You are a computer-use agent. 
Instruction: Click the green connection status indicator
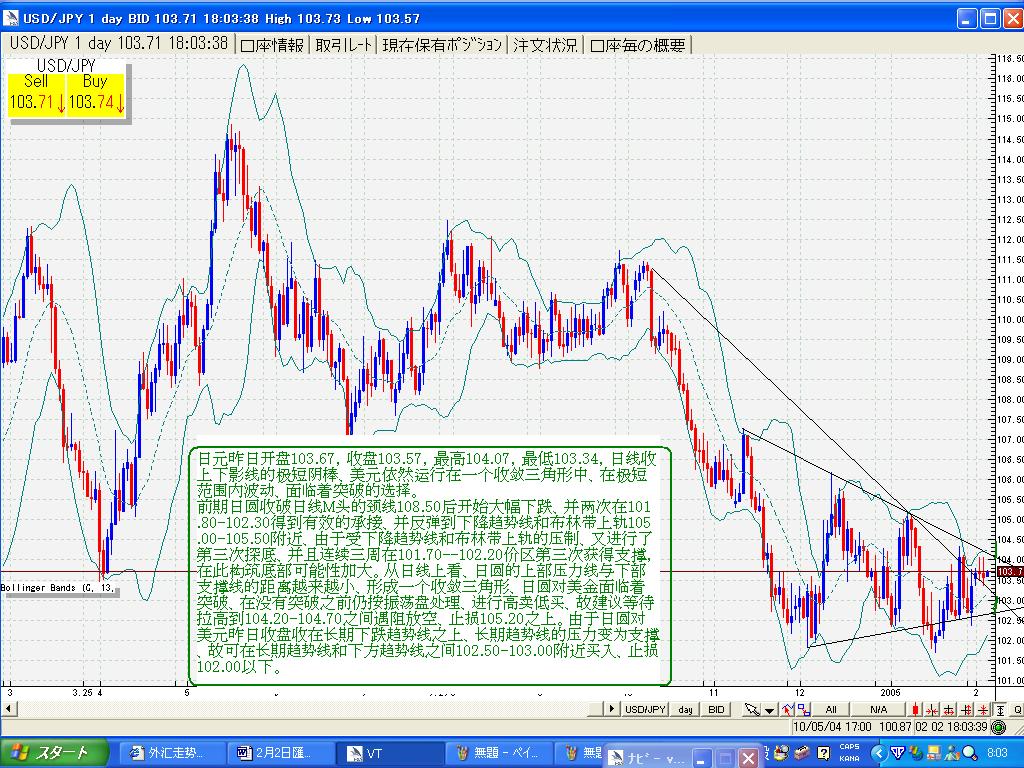coord(999,727)
